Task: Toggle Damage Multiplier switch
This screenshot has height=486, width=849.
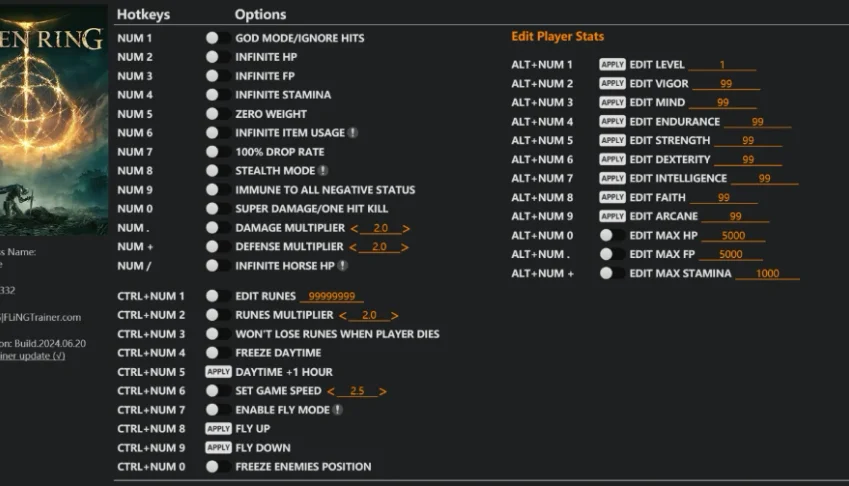Action: pyautogui.click(x=218, y=228)
